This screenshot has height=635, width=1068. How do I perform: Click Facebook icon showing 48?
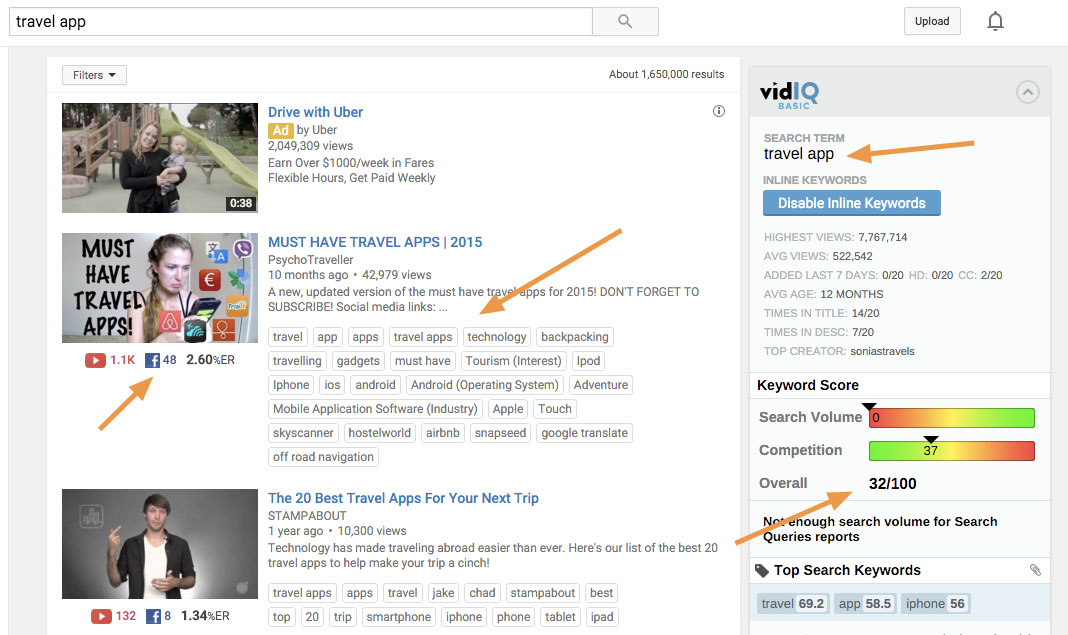click(153, 360)
